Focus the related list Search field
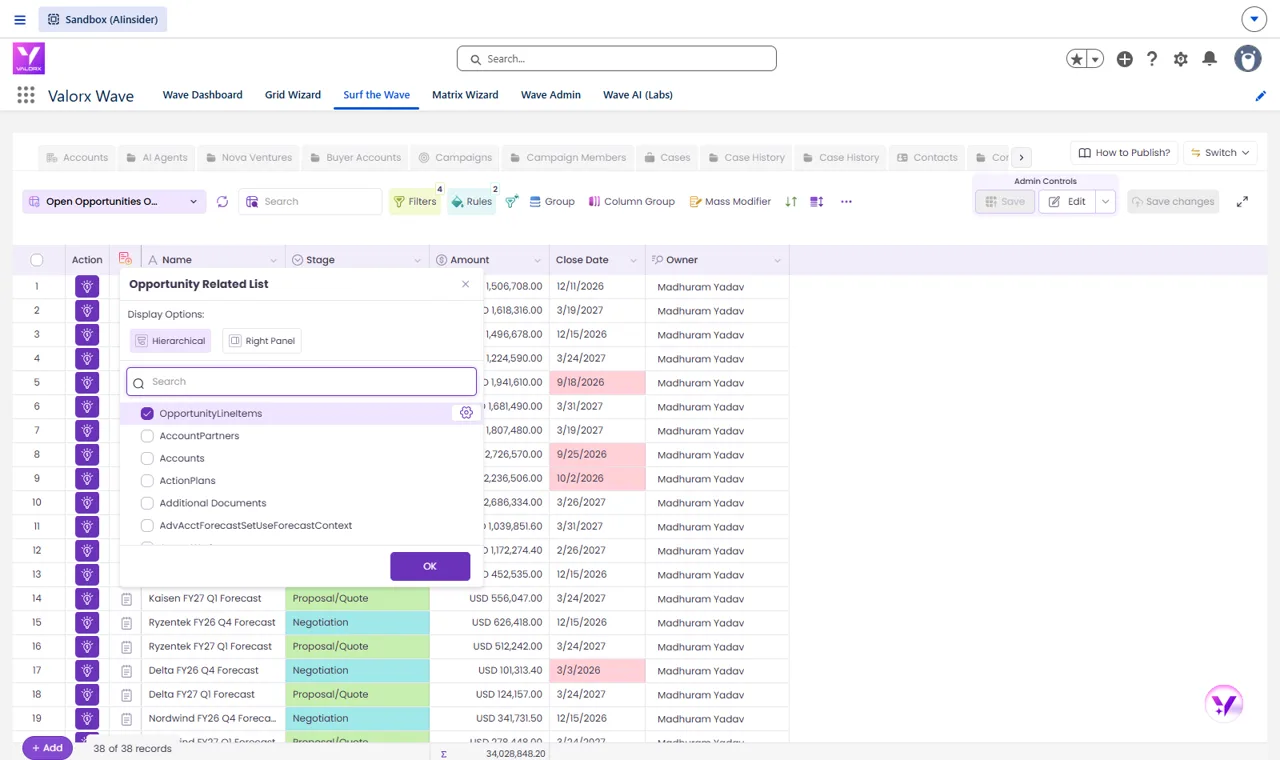This screenshot has height=760, width=1280. coord(302,382)
